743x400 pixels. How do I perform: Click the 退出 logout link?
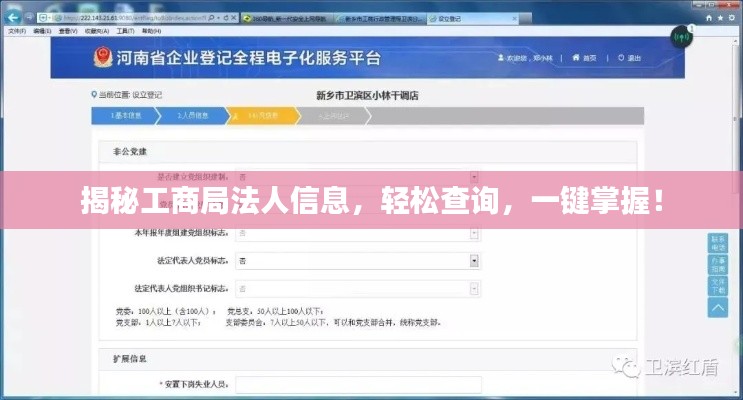pyautogui.click(x=634, y=58)
